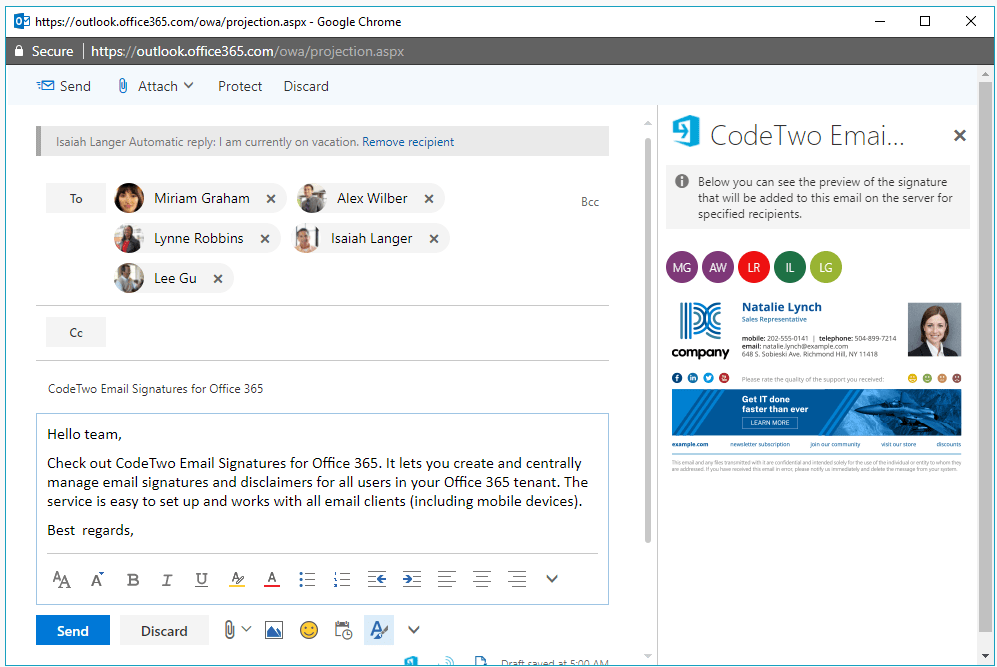Toggle underline formatting
Screen dimensions: 997x667
click(x=202, y=579)
